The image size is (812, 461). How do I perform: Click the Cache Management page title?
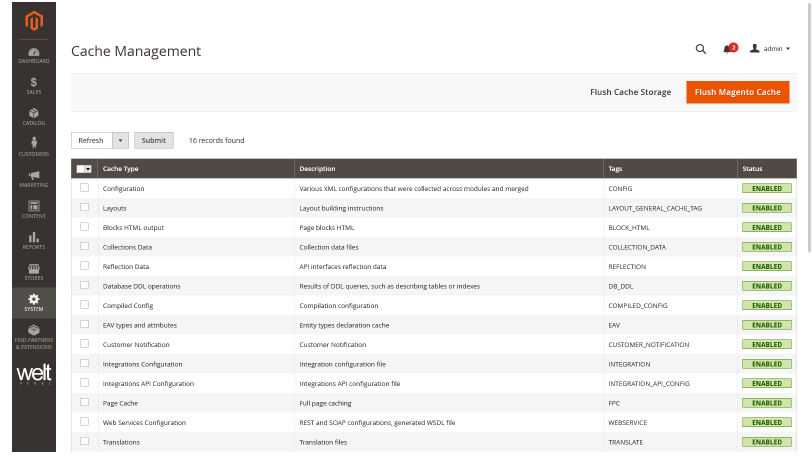[x=136, y=51]
